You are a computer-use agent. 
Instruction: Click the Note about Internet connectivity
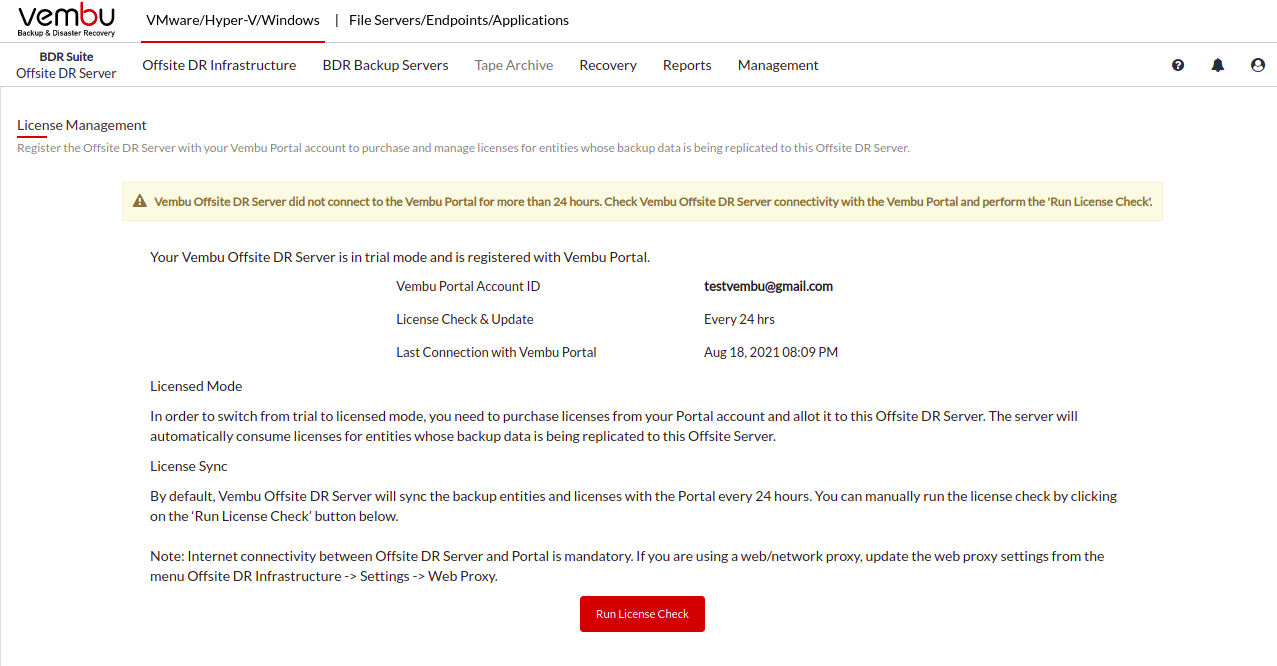click(x=627, y=566)
